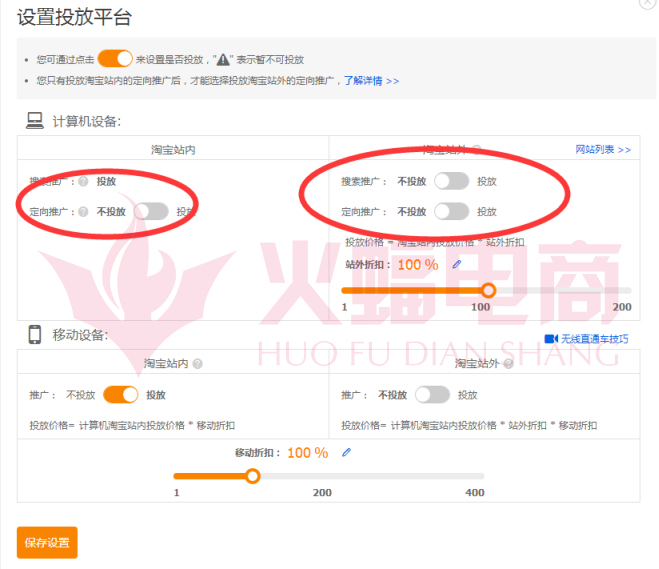Image resolution: width=659 pixels, height=569 pixels.
Task: Click 投放 label of off-site 定向推广 row
Action: pos(487,211)
